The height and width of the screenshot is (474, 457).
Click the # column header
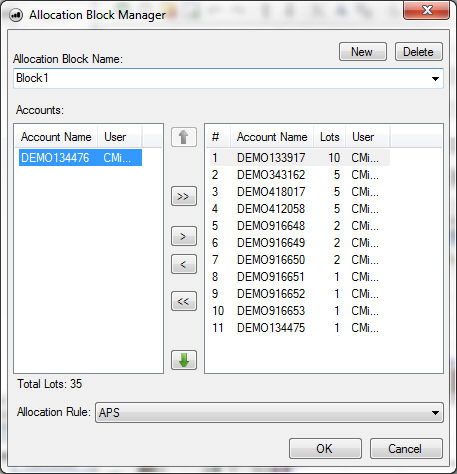click(219, 137)
